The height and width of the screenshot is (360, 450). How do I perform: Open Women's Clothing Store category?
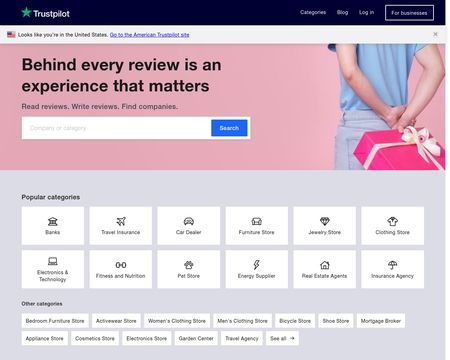(177, 321)
